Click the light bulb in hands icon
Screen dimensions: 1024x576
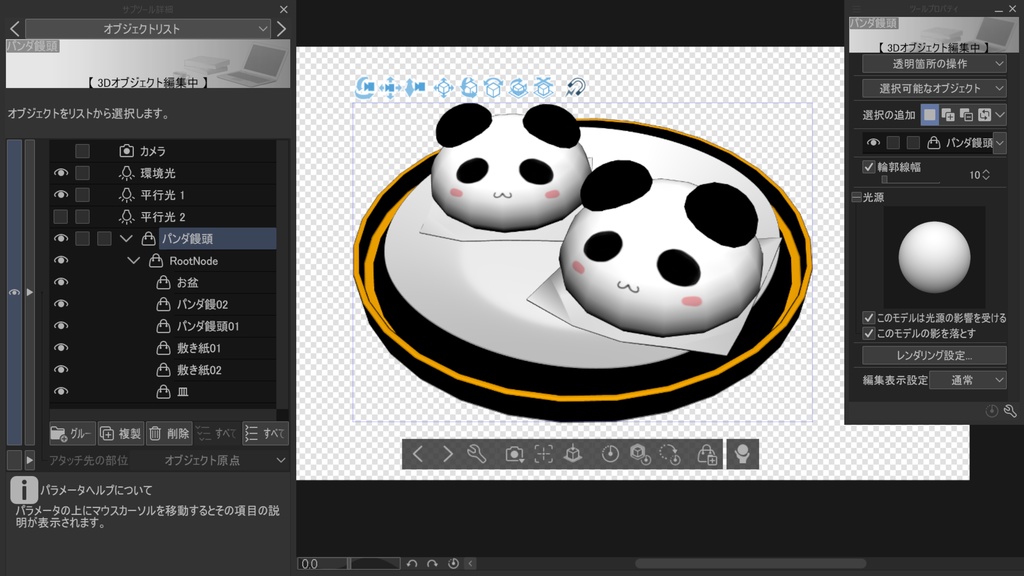coord(743,454)
